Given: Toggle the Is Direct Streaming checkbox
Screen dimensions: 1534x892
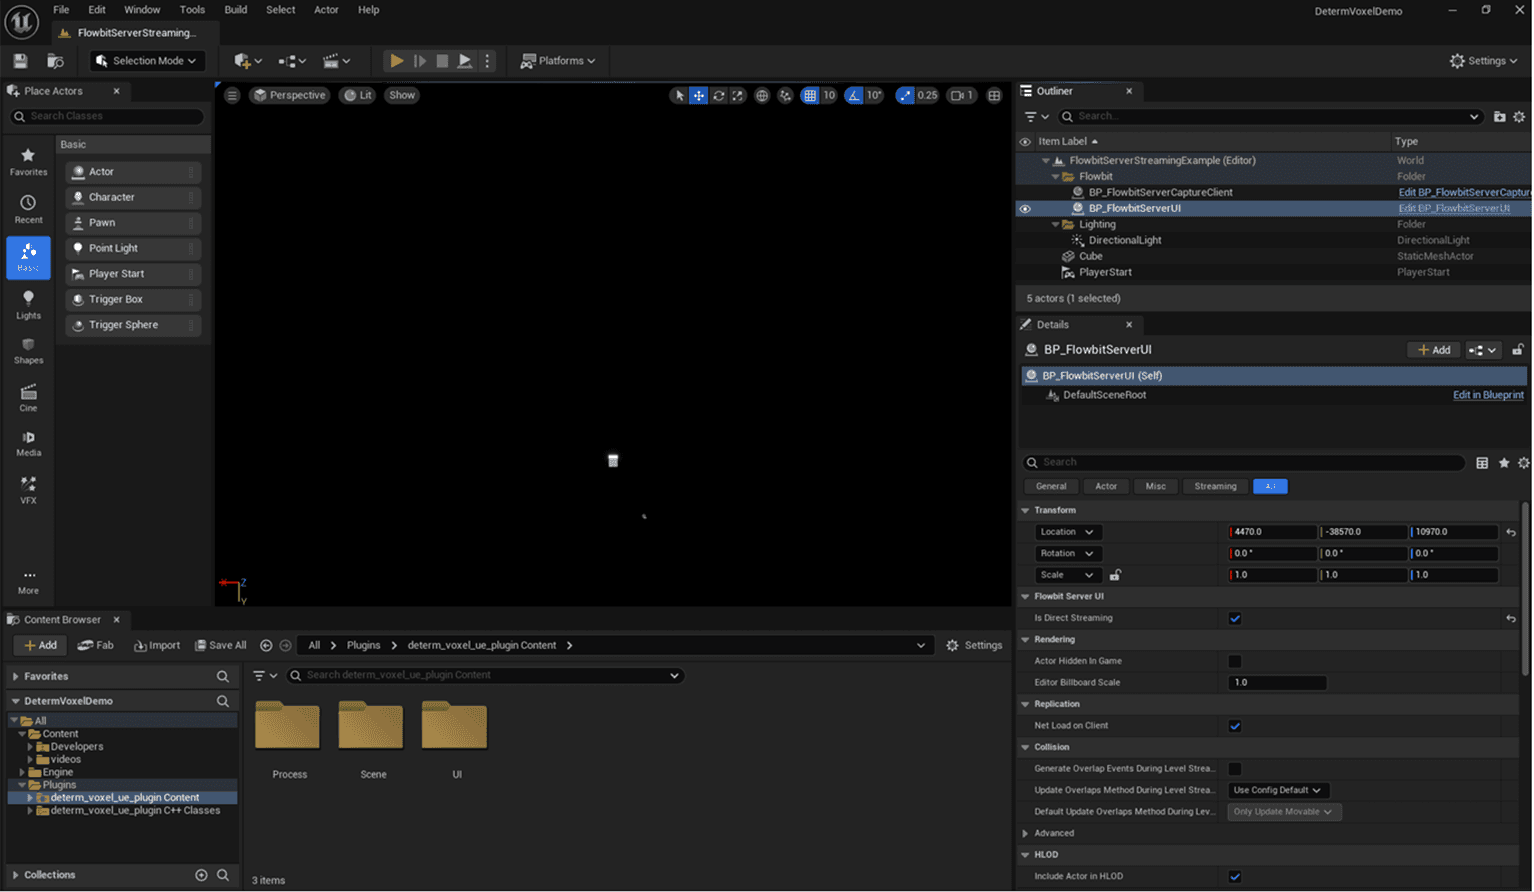Looking at the screenshot, I should click(1235, 619).
